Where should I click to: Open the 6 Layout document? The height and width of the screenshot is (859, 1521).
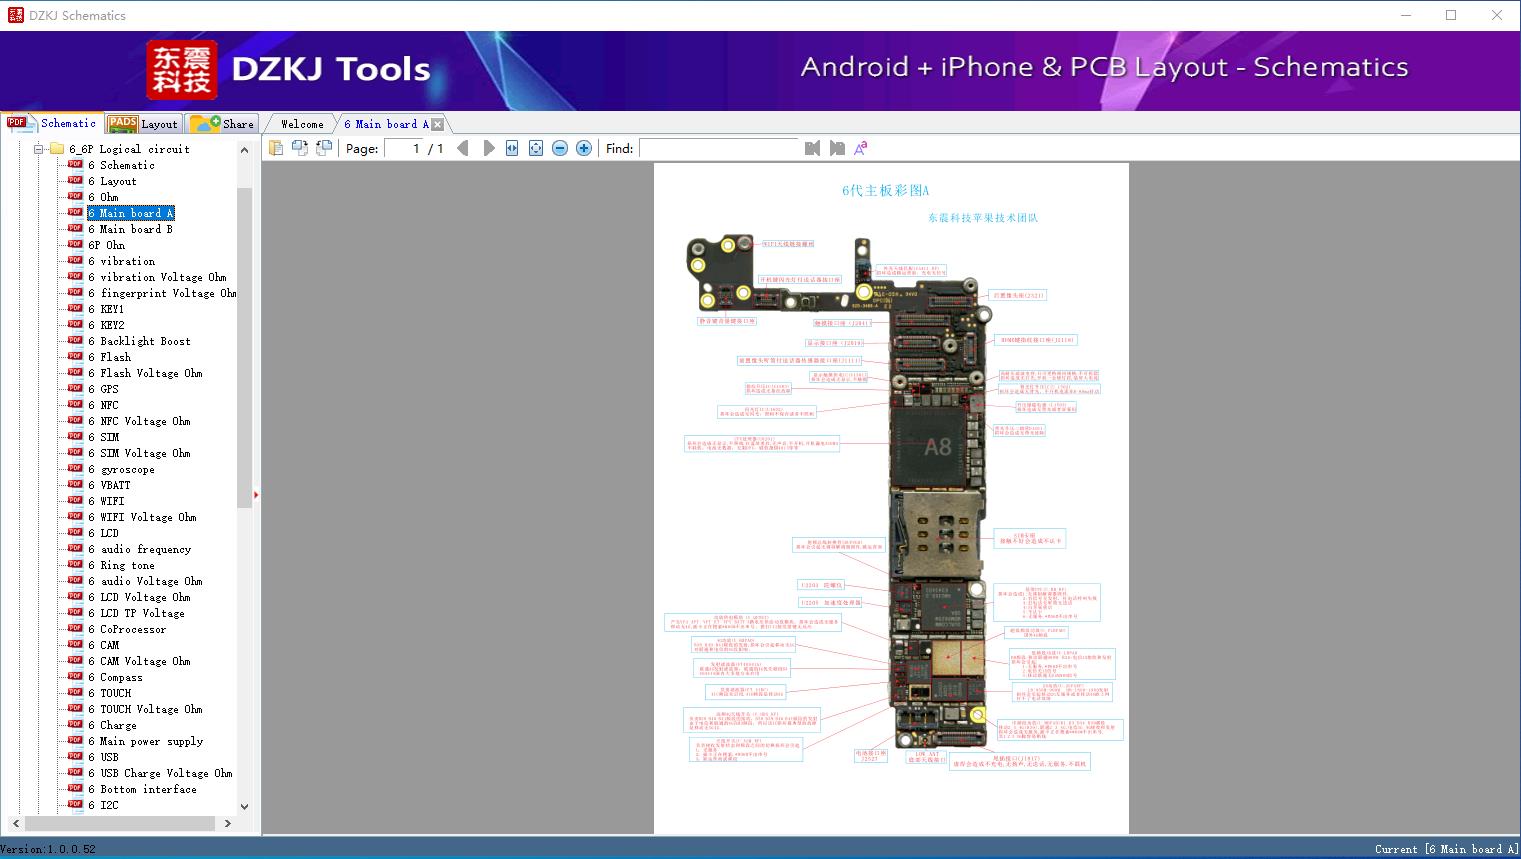click(112, 181)
